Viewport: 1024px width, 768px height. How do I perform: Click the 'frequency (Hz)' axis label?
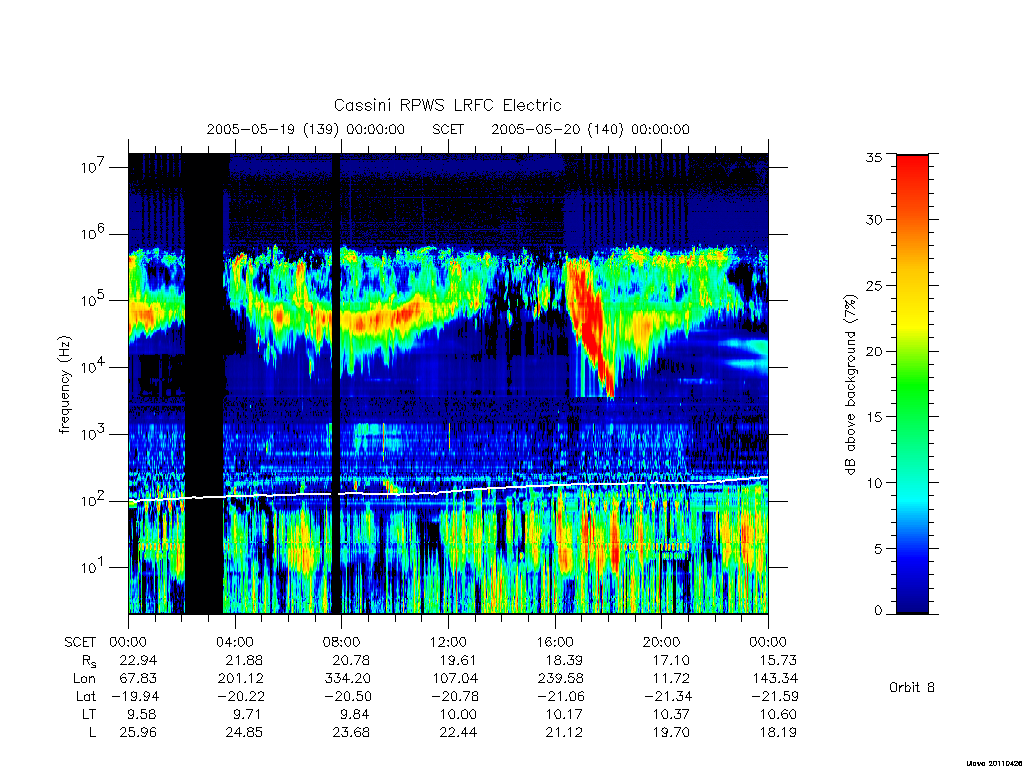tap(65, 385)
